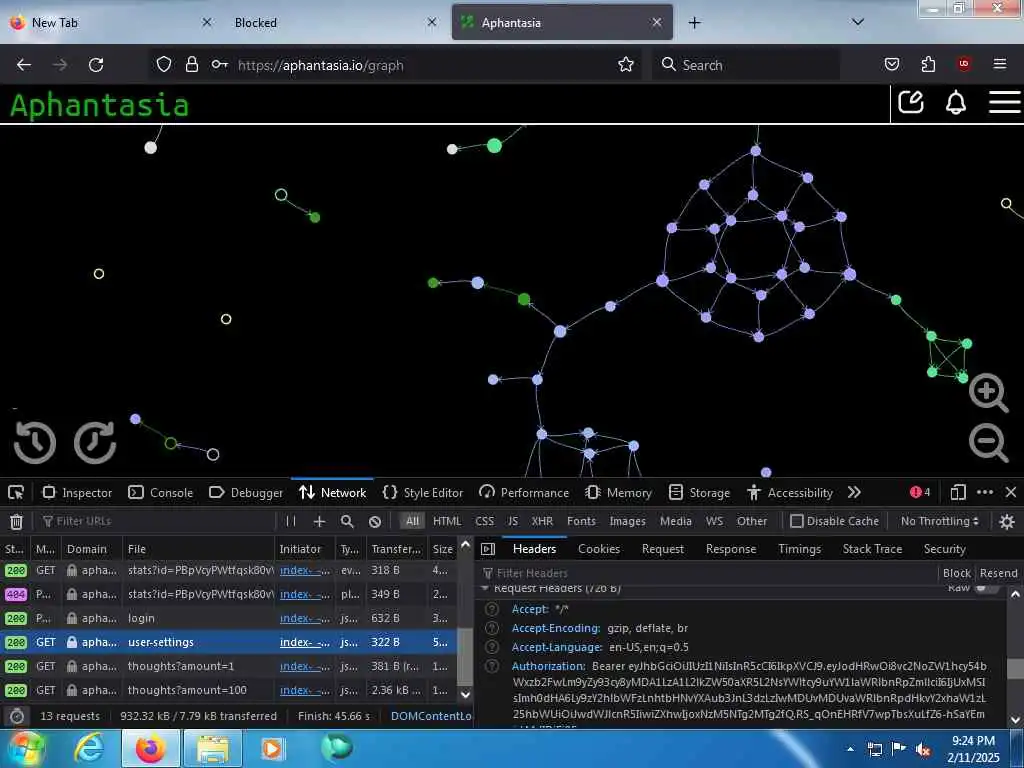Toggle the WS request filter
Screen dimensions: 1024x768
coord(714,521)
